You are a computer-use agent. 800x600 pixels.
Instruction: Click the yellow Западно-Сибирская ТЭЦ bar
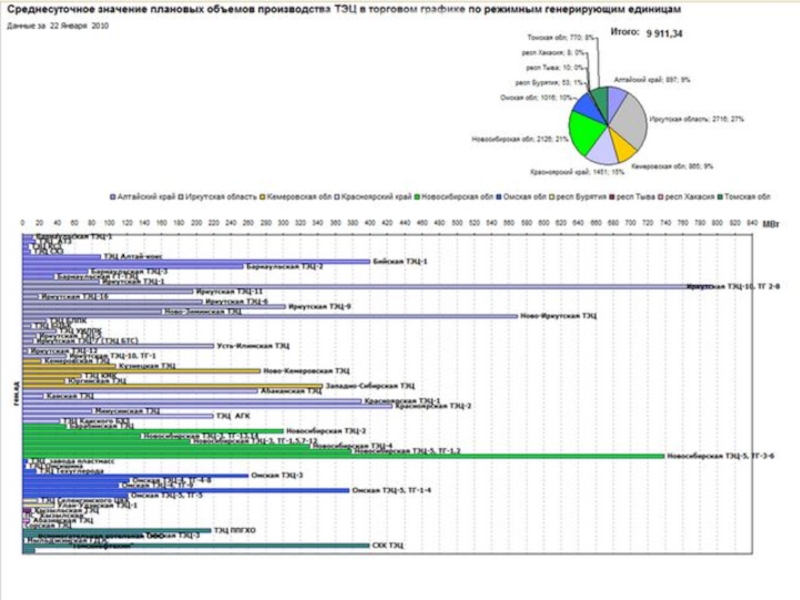[x=172, y=386]
